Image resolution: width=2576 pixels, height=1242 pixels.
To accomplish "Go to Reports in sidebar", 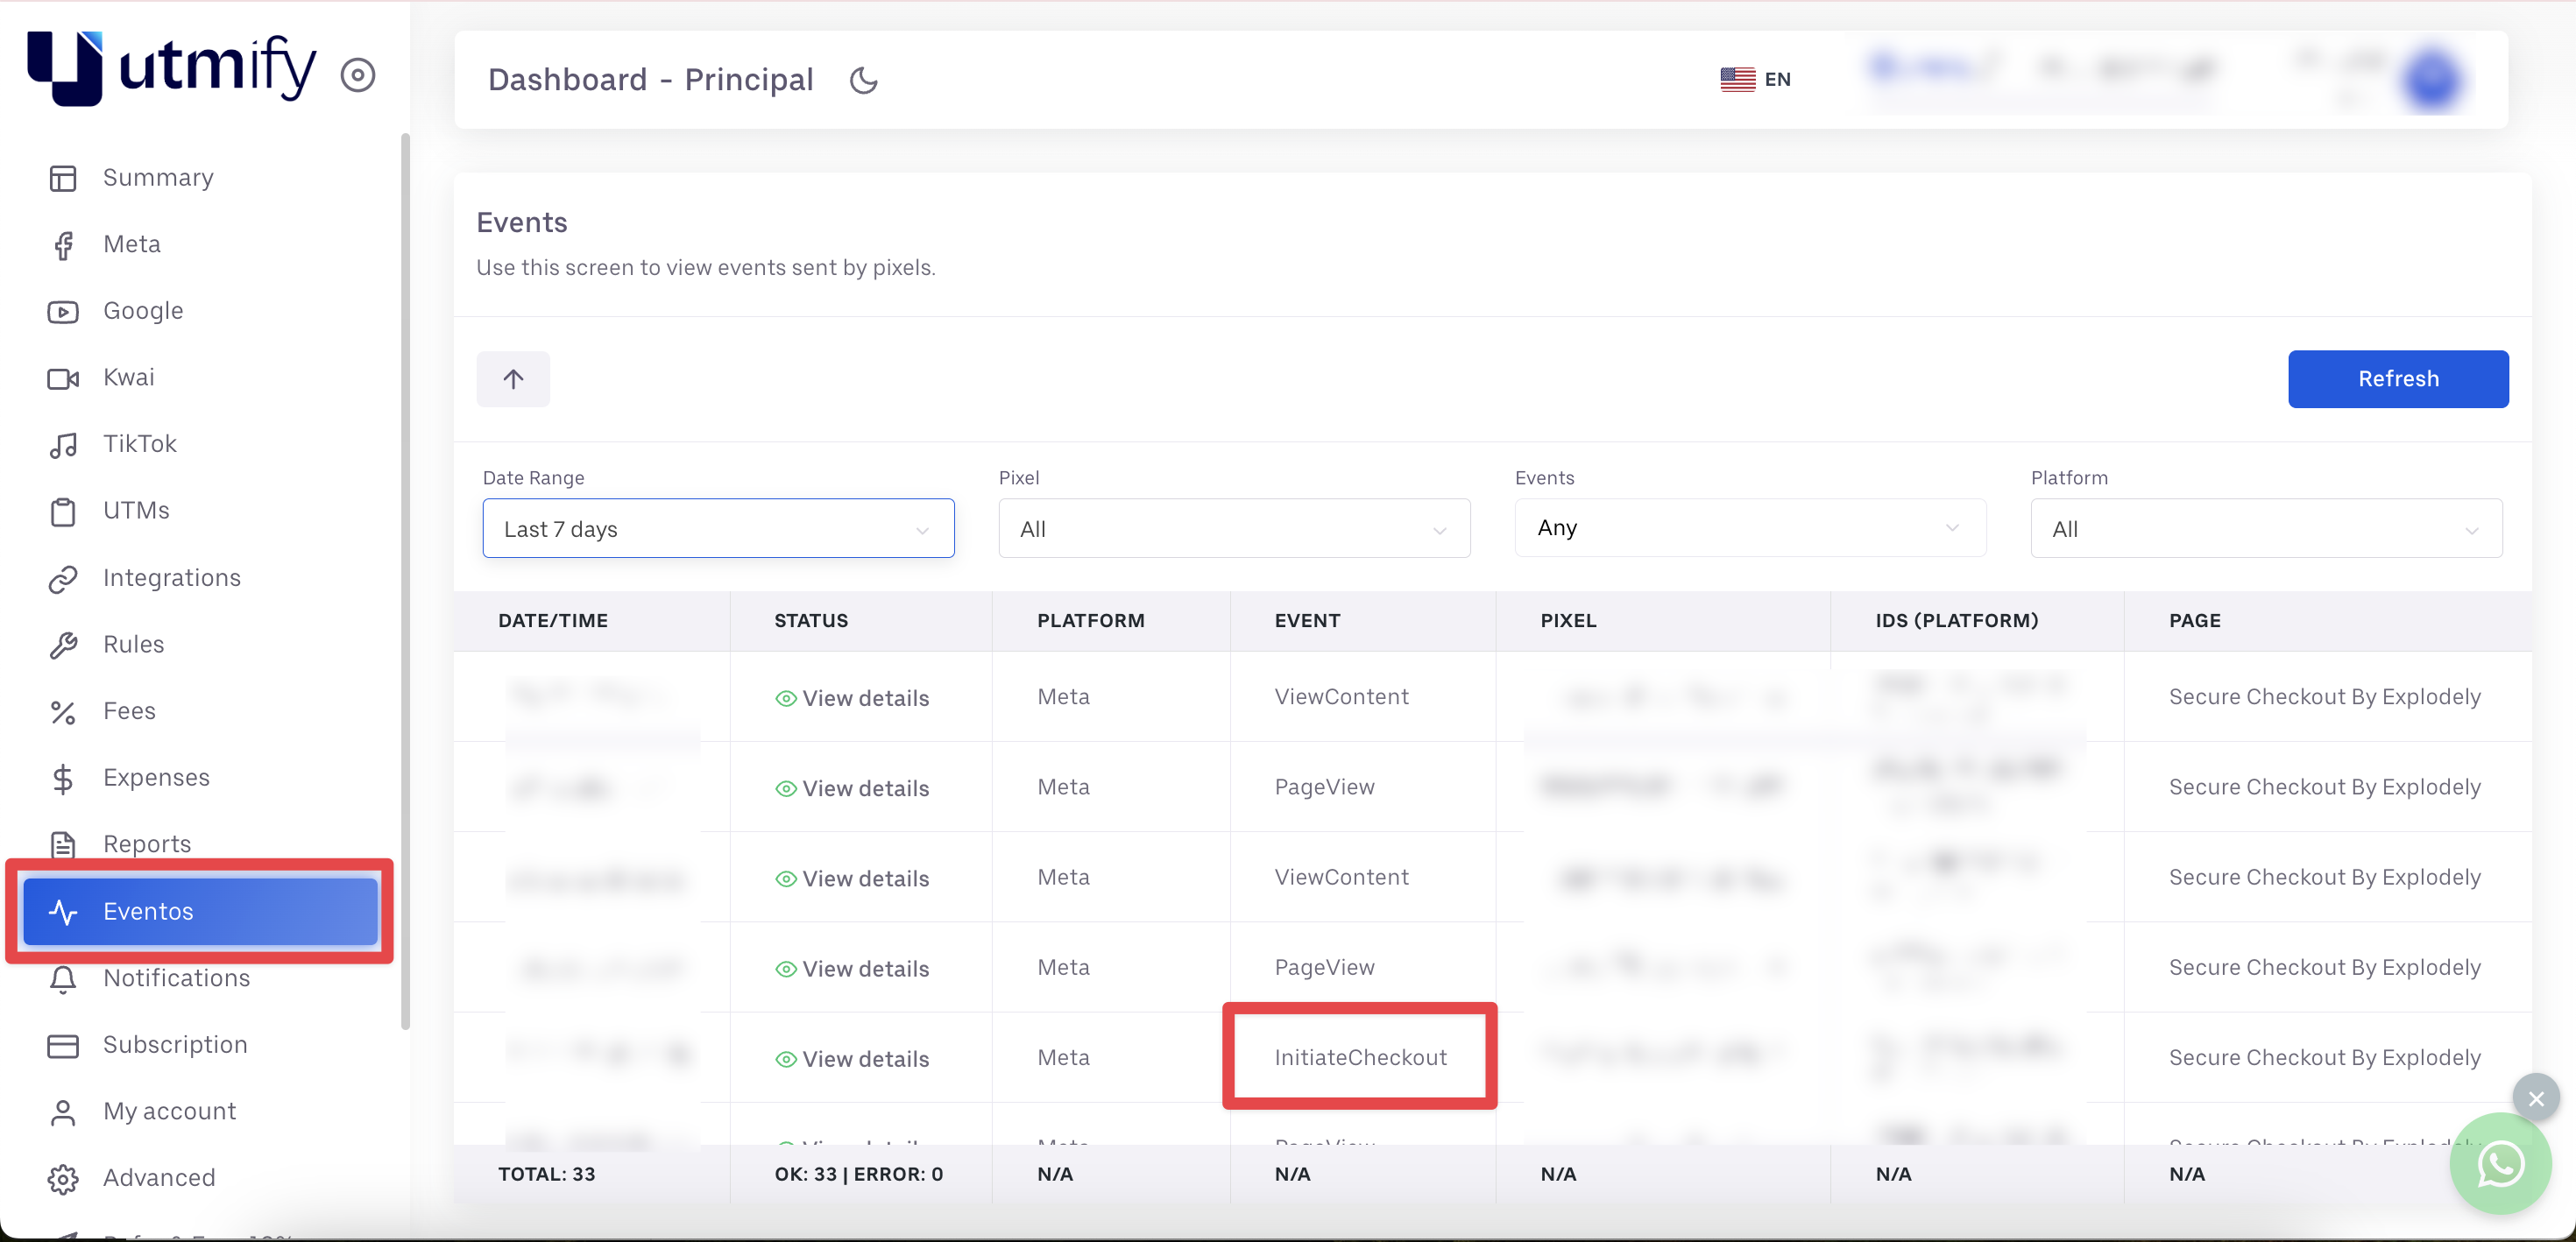I will tap(147, 845).
